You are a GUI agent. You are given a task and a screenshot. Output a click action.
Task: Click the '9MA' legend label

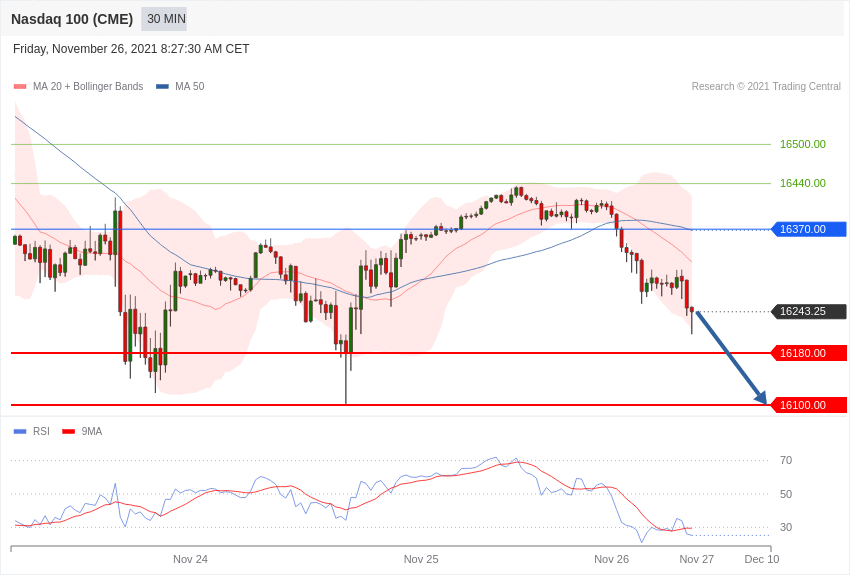coord(92,432)
